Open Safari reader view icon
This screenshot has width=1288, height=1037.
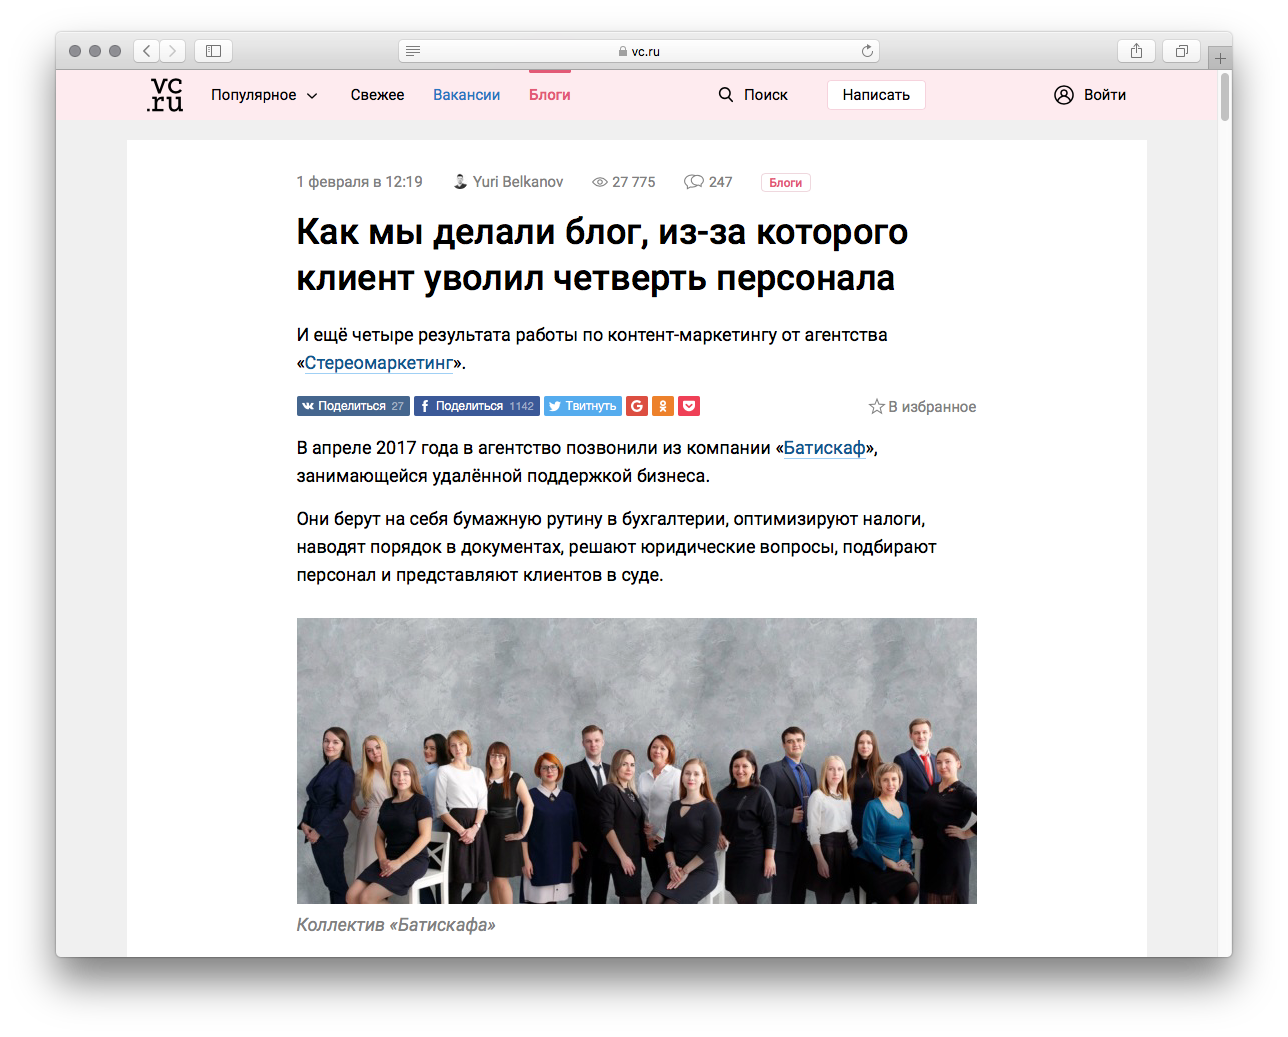(x=413, y=51)
